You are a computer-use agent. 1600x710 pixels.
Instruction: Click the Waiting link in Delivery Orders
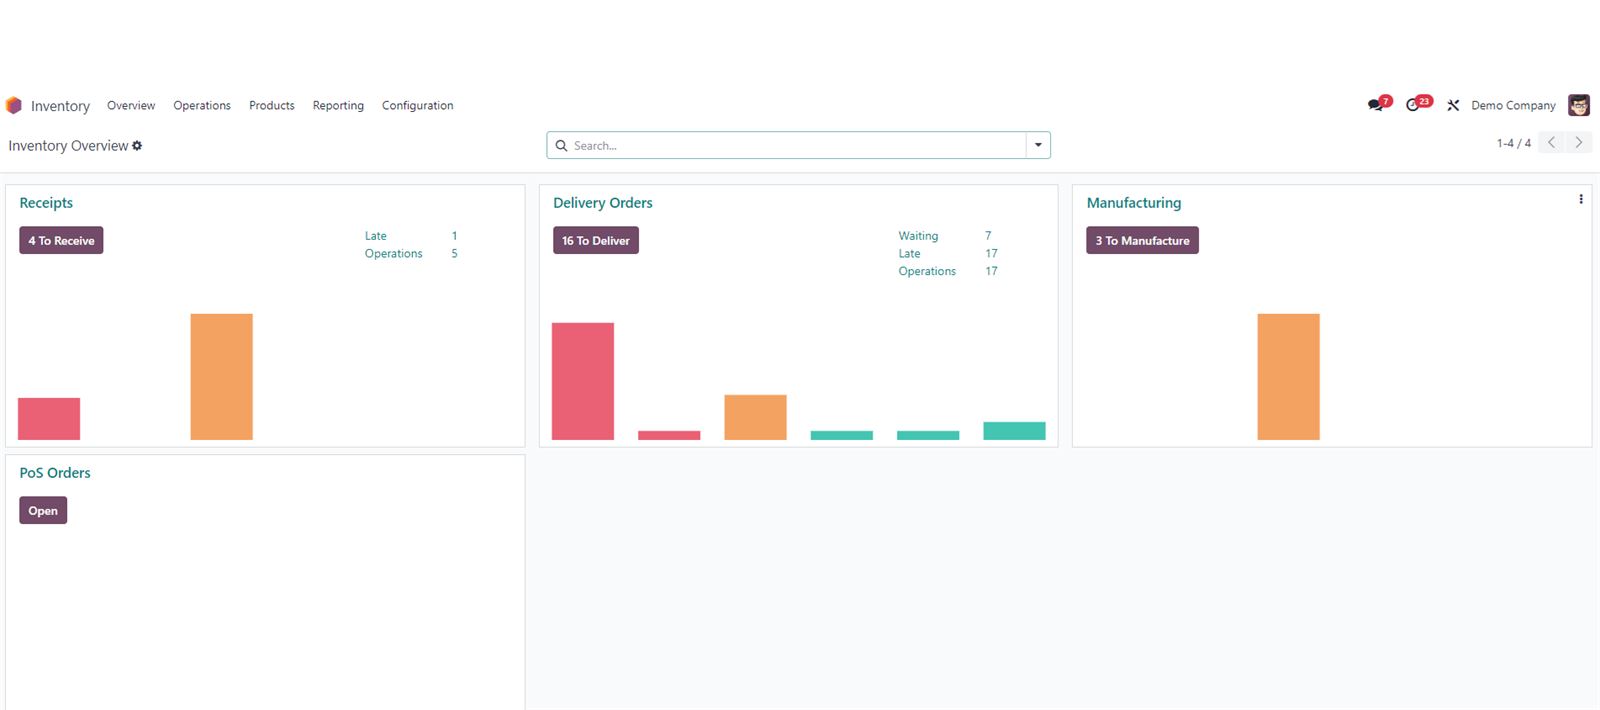pos(918,236)
